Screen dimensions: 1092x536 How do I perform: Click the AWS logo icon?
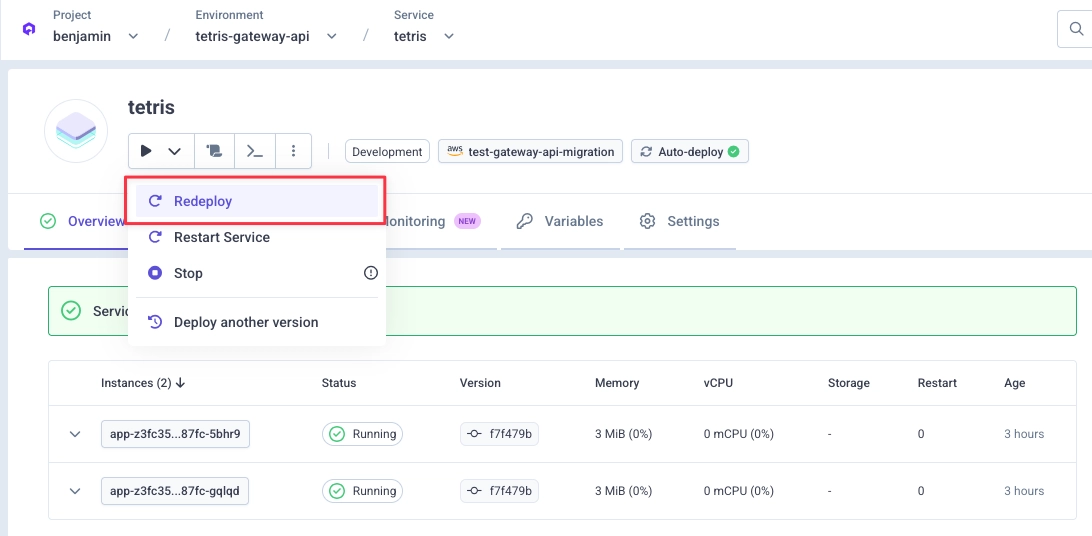455,151
